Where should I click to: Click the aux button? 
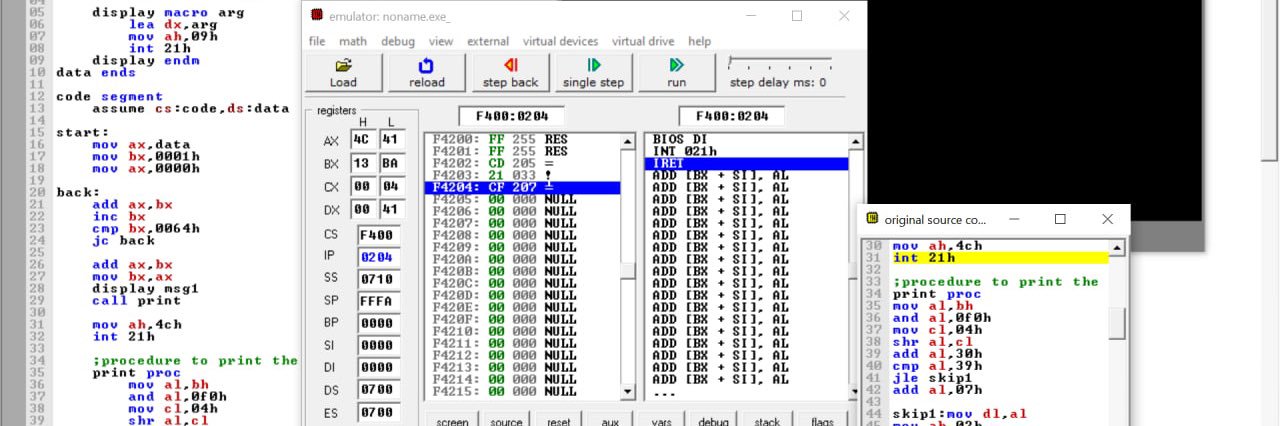click(610, 418)
